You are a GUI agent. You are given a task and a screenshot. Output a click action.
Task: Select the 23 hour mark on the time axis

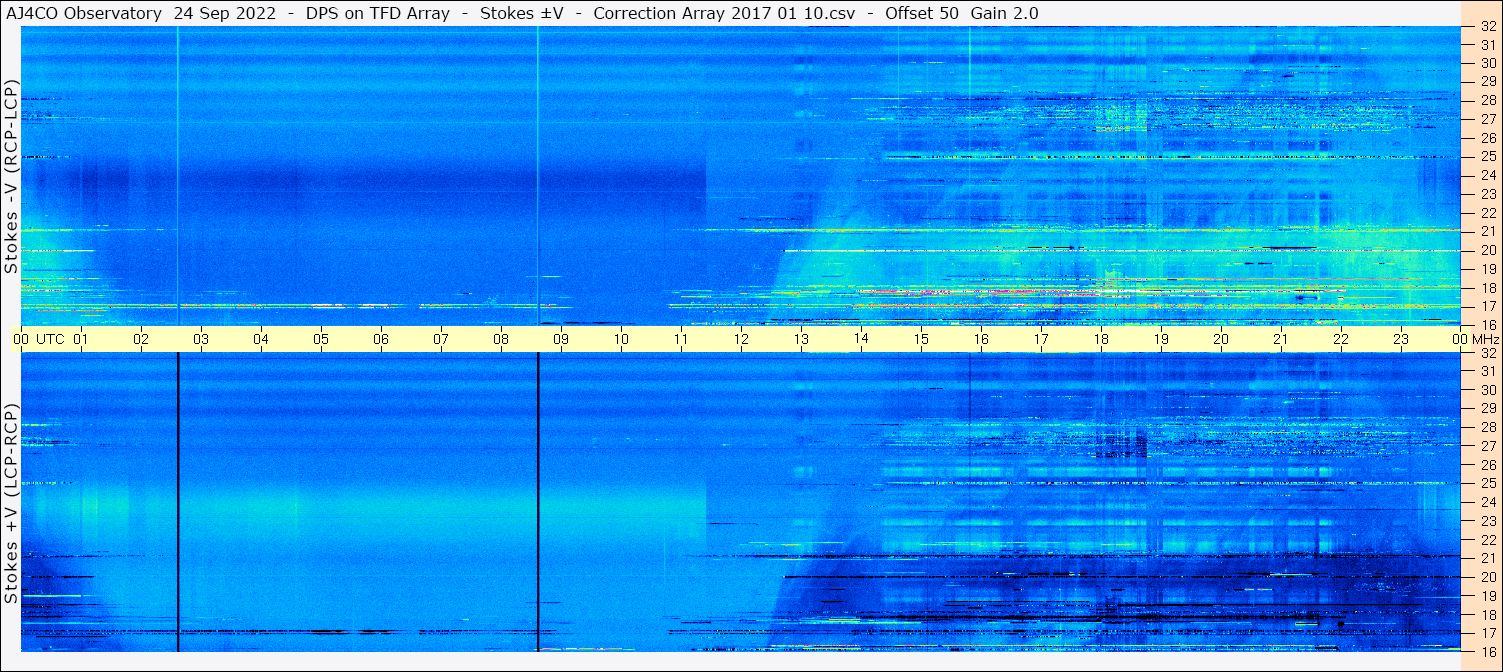1401,339
